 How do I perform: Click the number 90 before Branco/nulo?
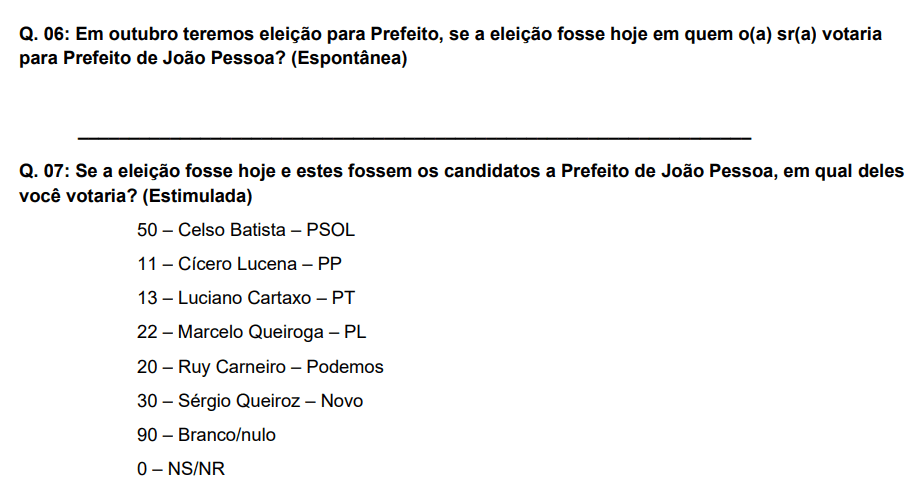click(x=147, y=435)
